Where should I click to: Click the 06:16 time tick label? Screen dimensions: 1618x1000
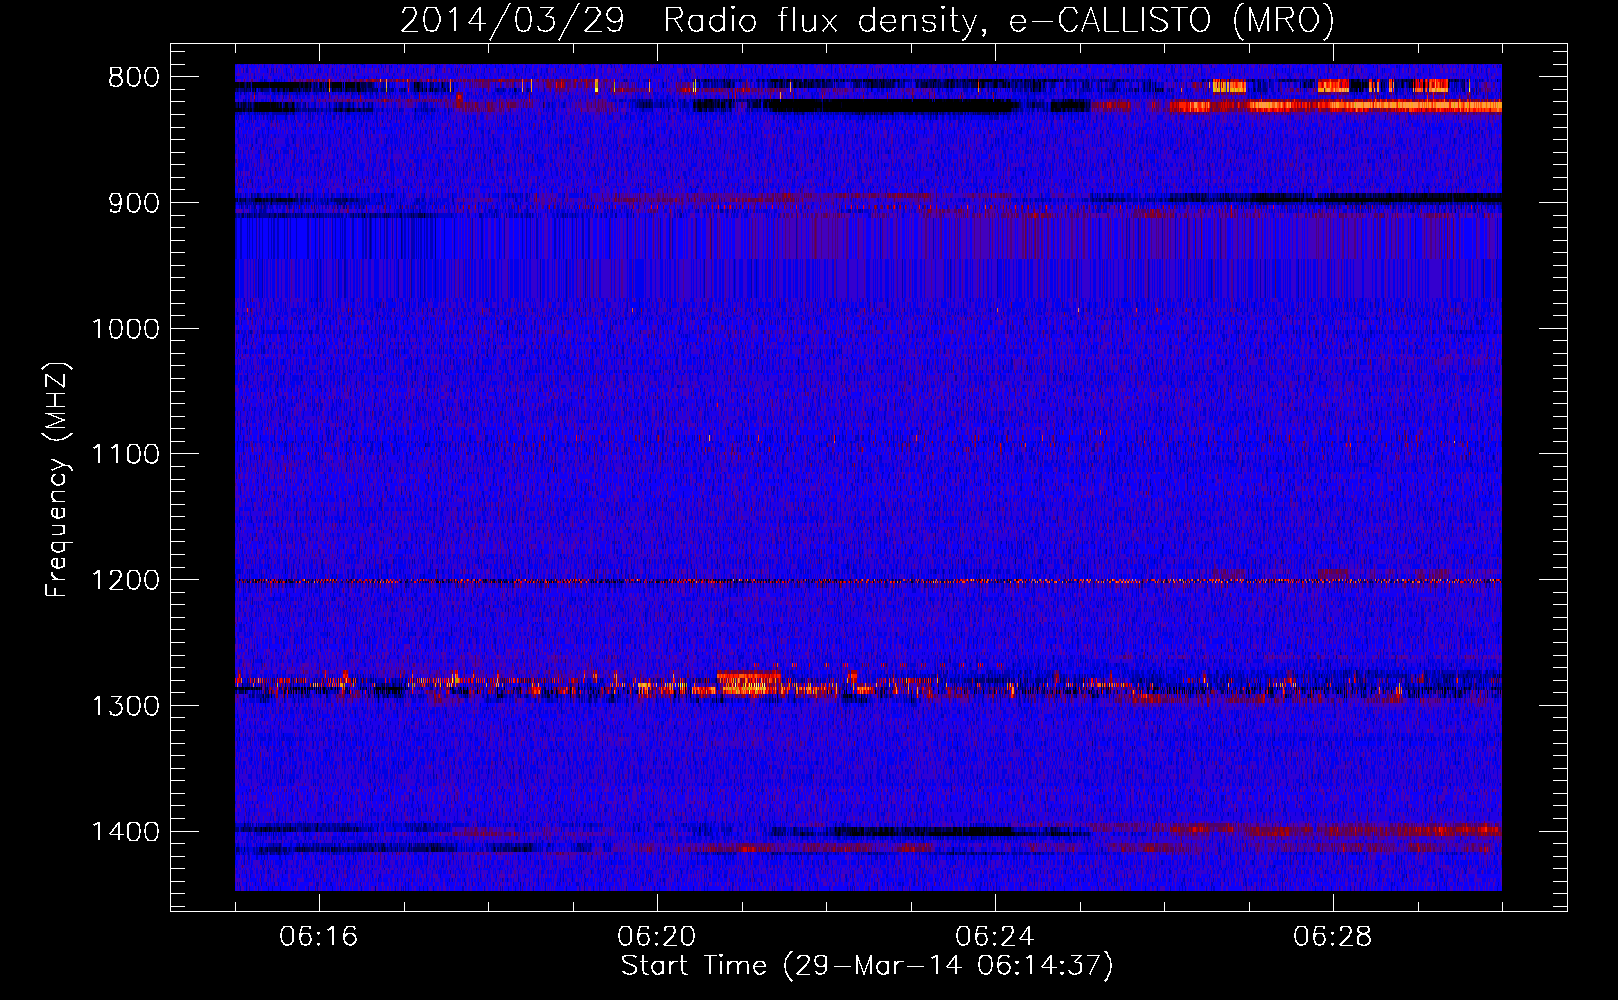[x=318, y=937]
